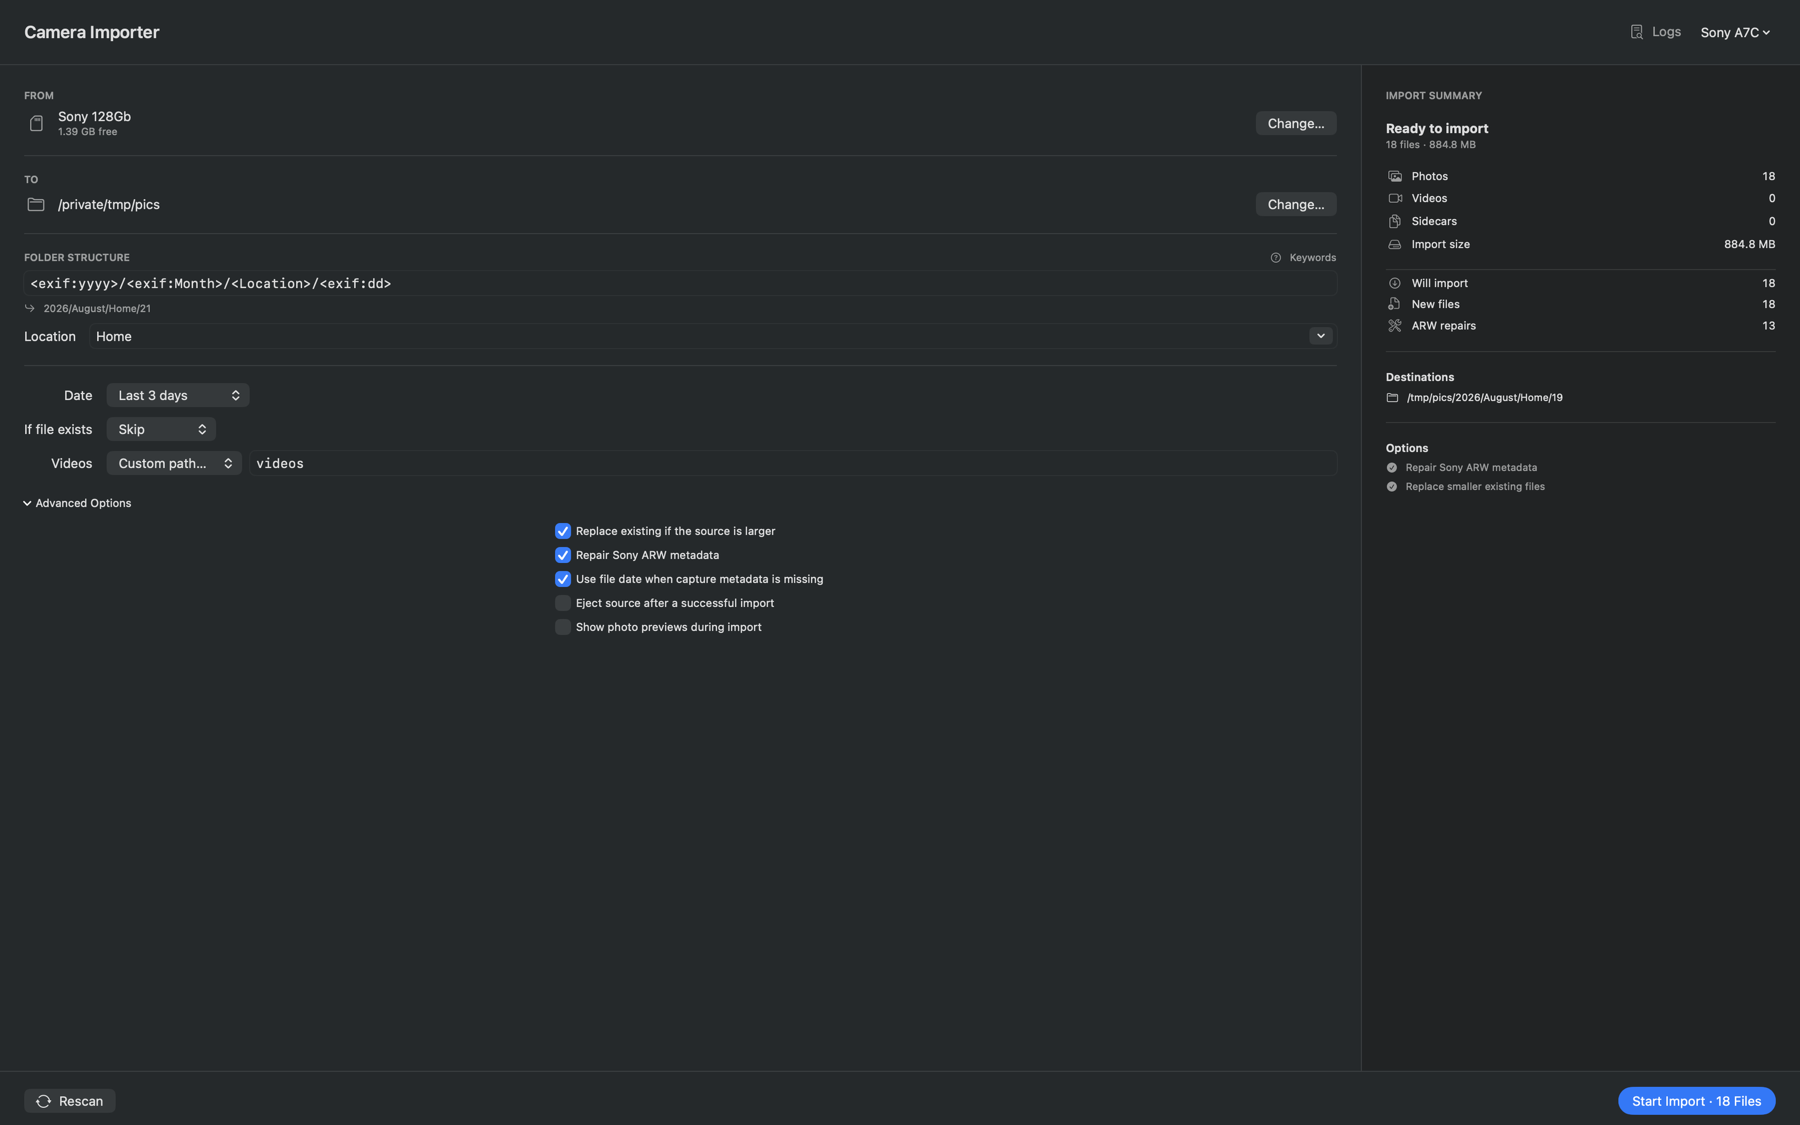
Task: Click the SD card icon under From
Action: point(36,123)
